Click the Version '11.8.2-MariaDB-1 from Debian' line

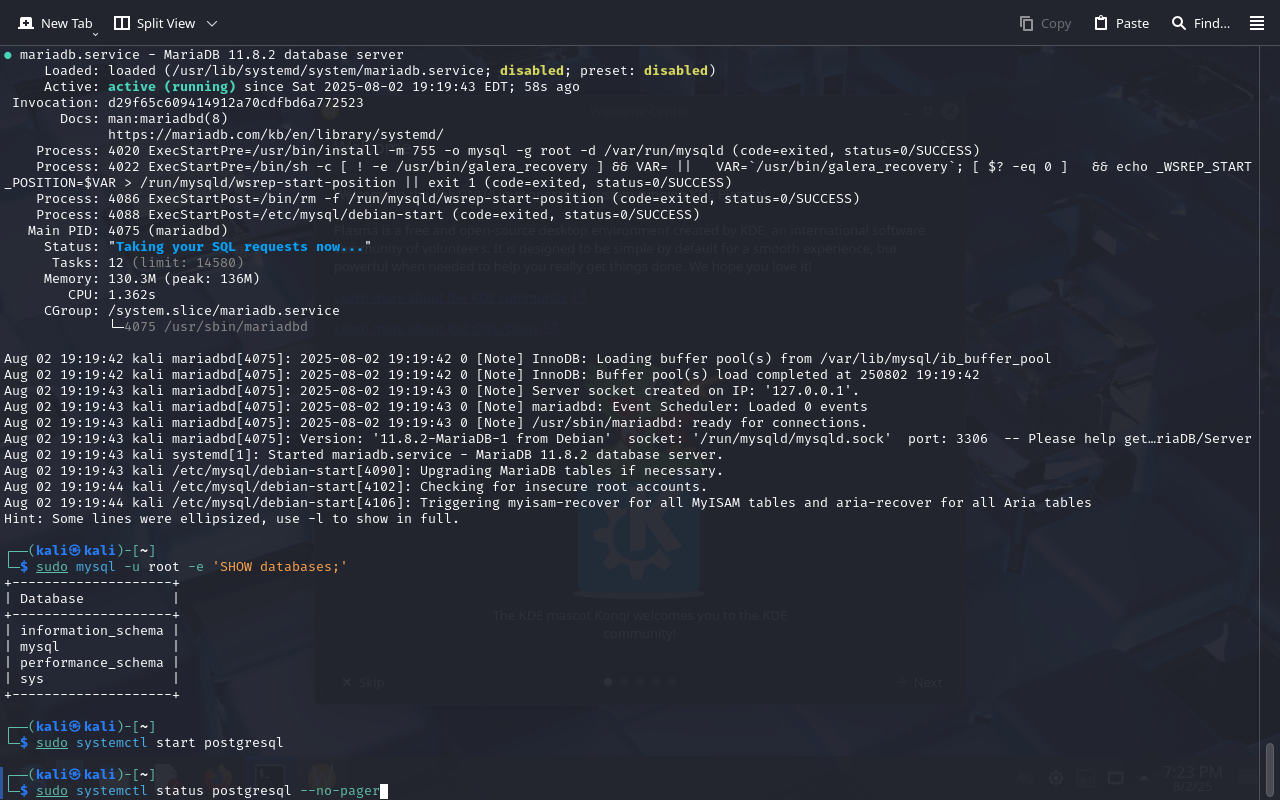628,438
